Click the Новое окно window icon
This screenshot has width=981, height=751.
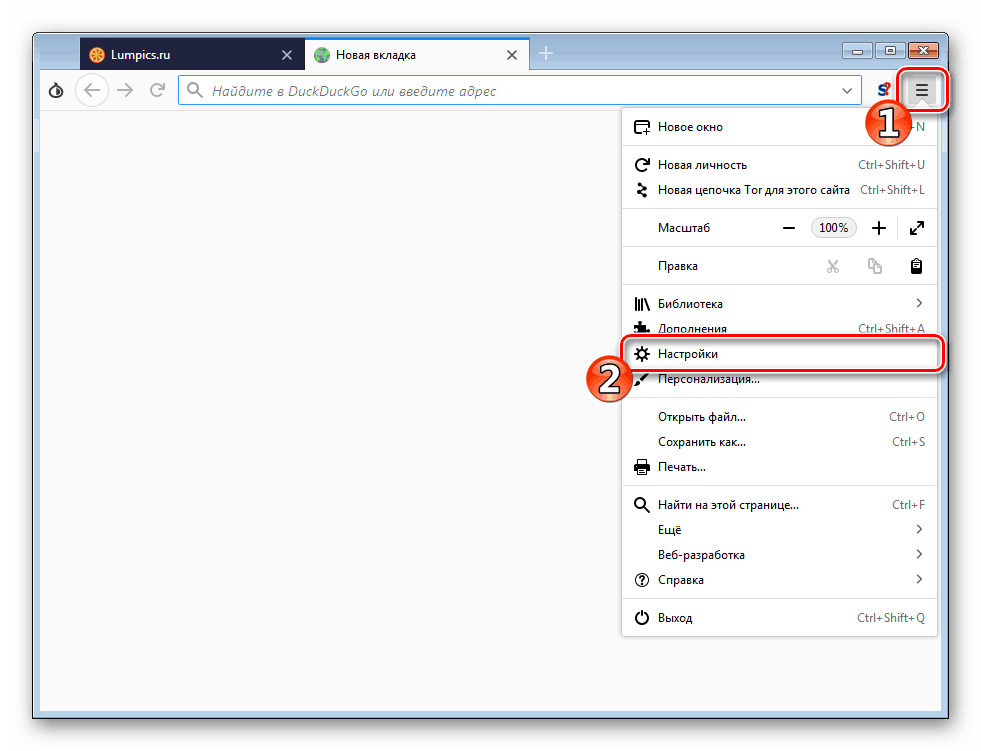click(x=642, y=127)
